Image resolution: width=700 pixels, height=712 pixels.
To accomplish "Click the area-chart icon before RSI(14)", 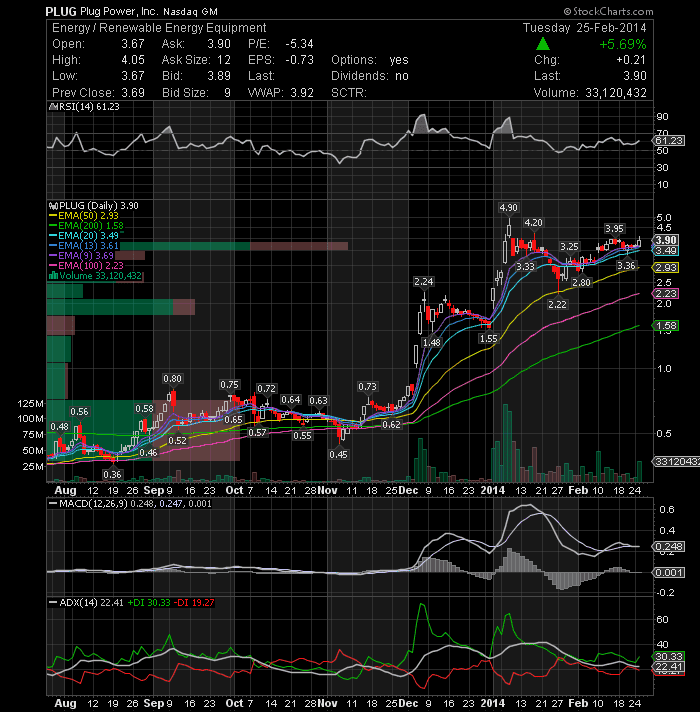I will tap(52, 107).
